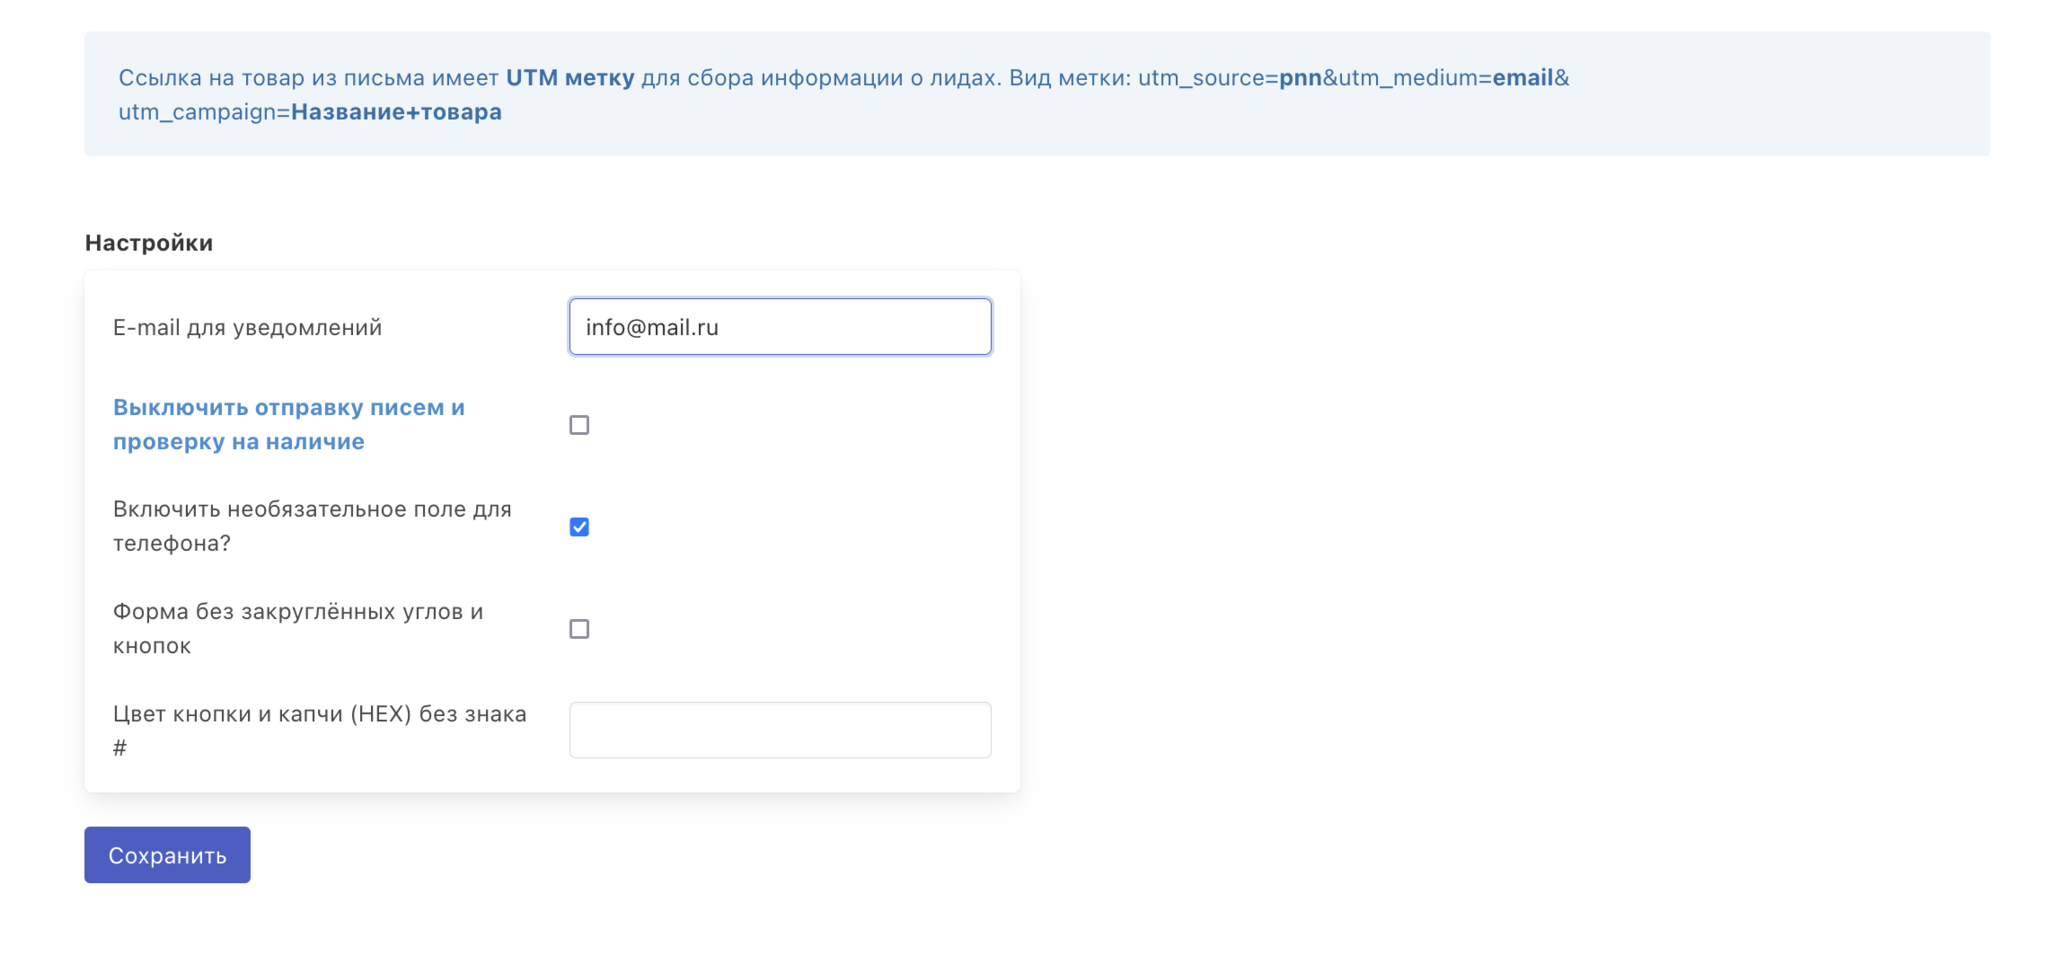Click the Сохранить button

[167, 855]
